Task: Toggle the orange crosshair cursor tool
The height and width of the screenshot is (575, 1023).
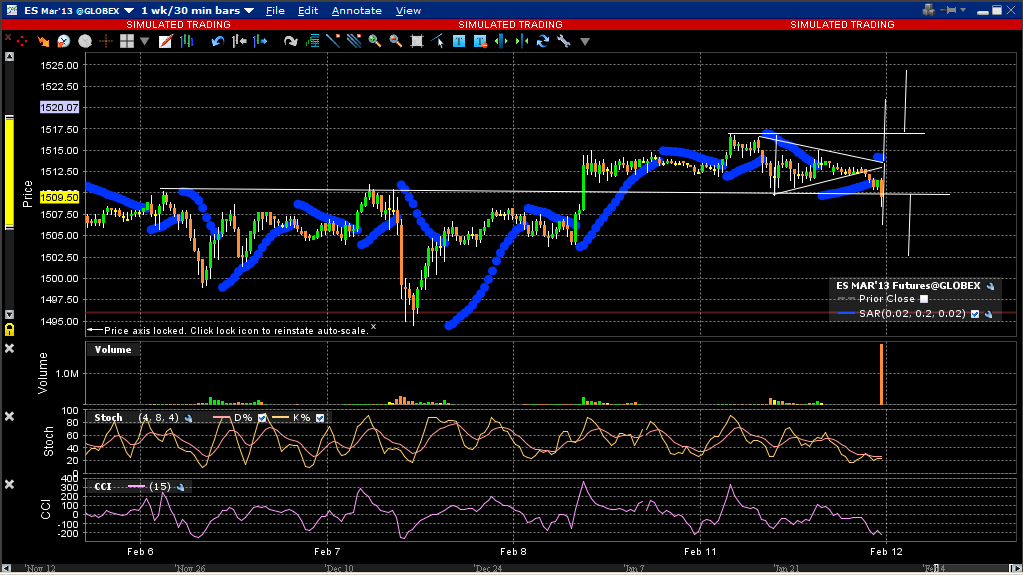Action: 106,41
